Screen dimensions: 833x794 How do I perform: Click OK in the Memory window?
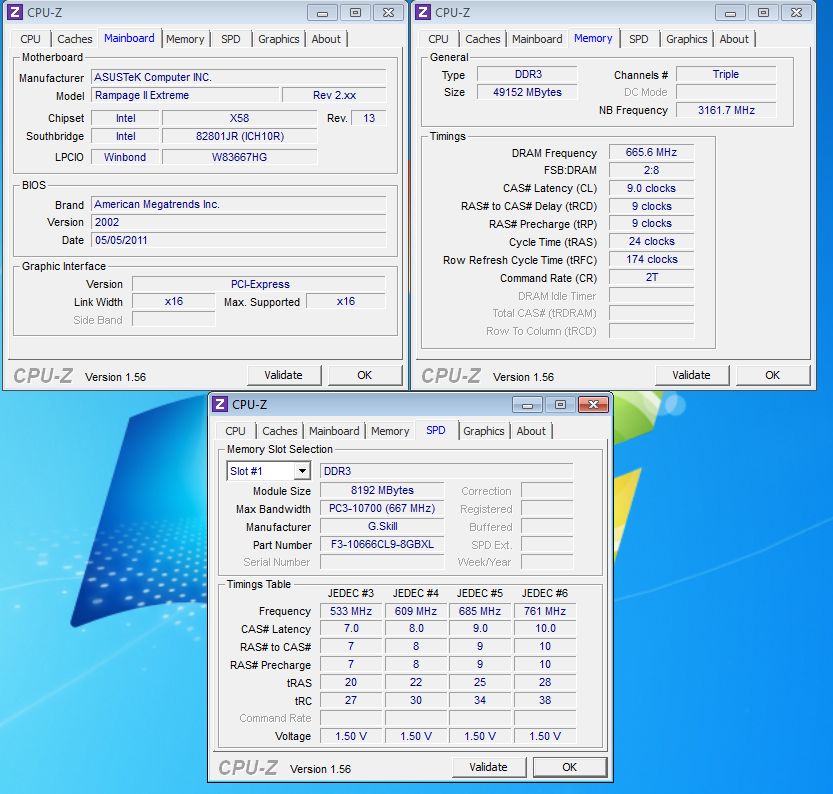tap(772, 375)
